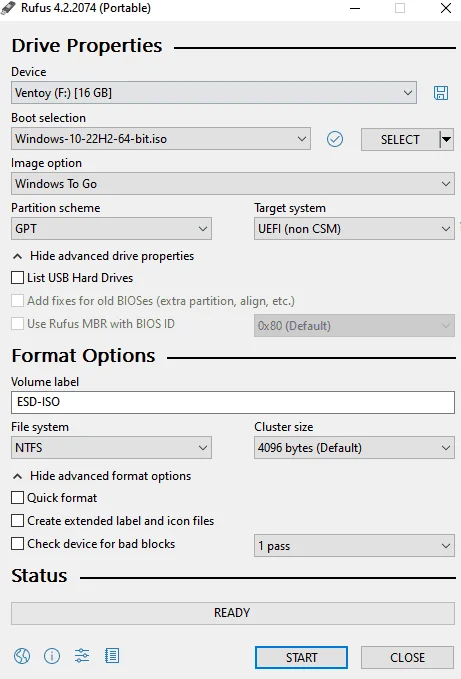Show the log window icon
Image resolution: width=461 pixels, height=679 pixels.
click(112, 656)
